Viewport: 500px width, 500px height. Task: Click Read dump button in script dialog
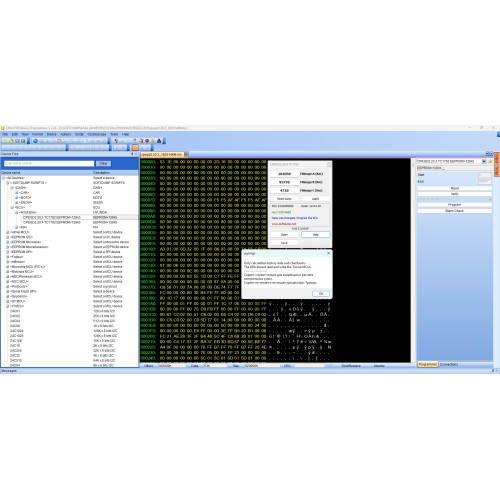tap(284, 199)
